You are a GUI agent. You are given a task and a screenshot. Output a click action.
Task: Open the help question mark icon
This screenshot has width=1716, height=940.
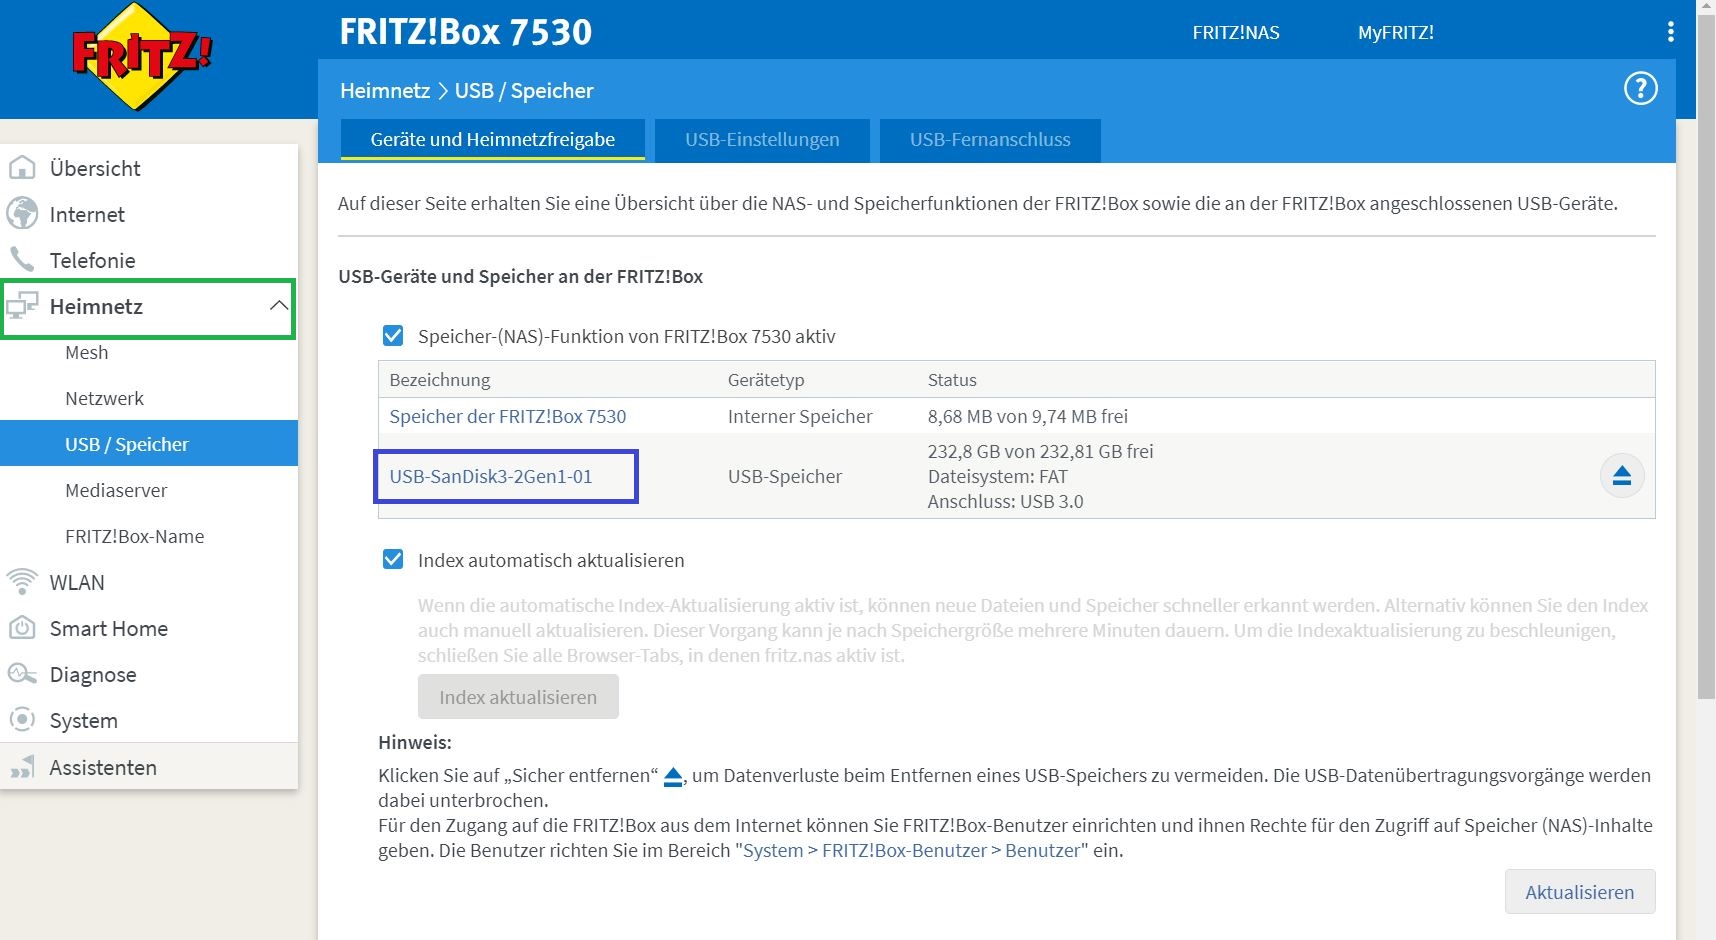click(x=1640, y=89)
